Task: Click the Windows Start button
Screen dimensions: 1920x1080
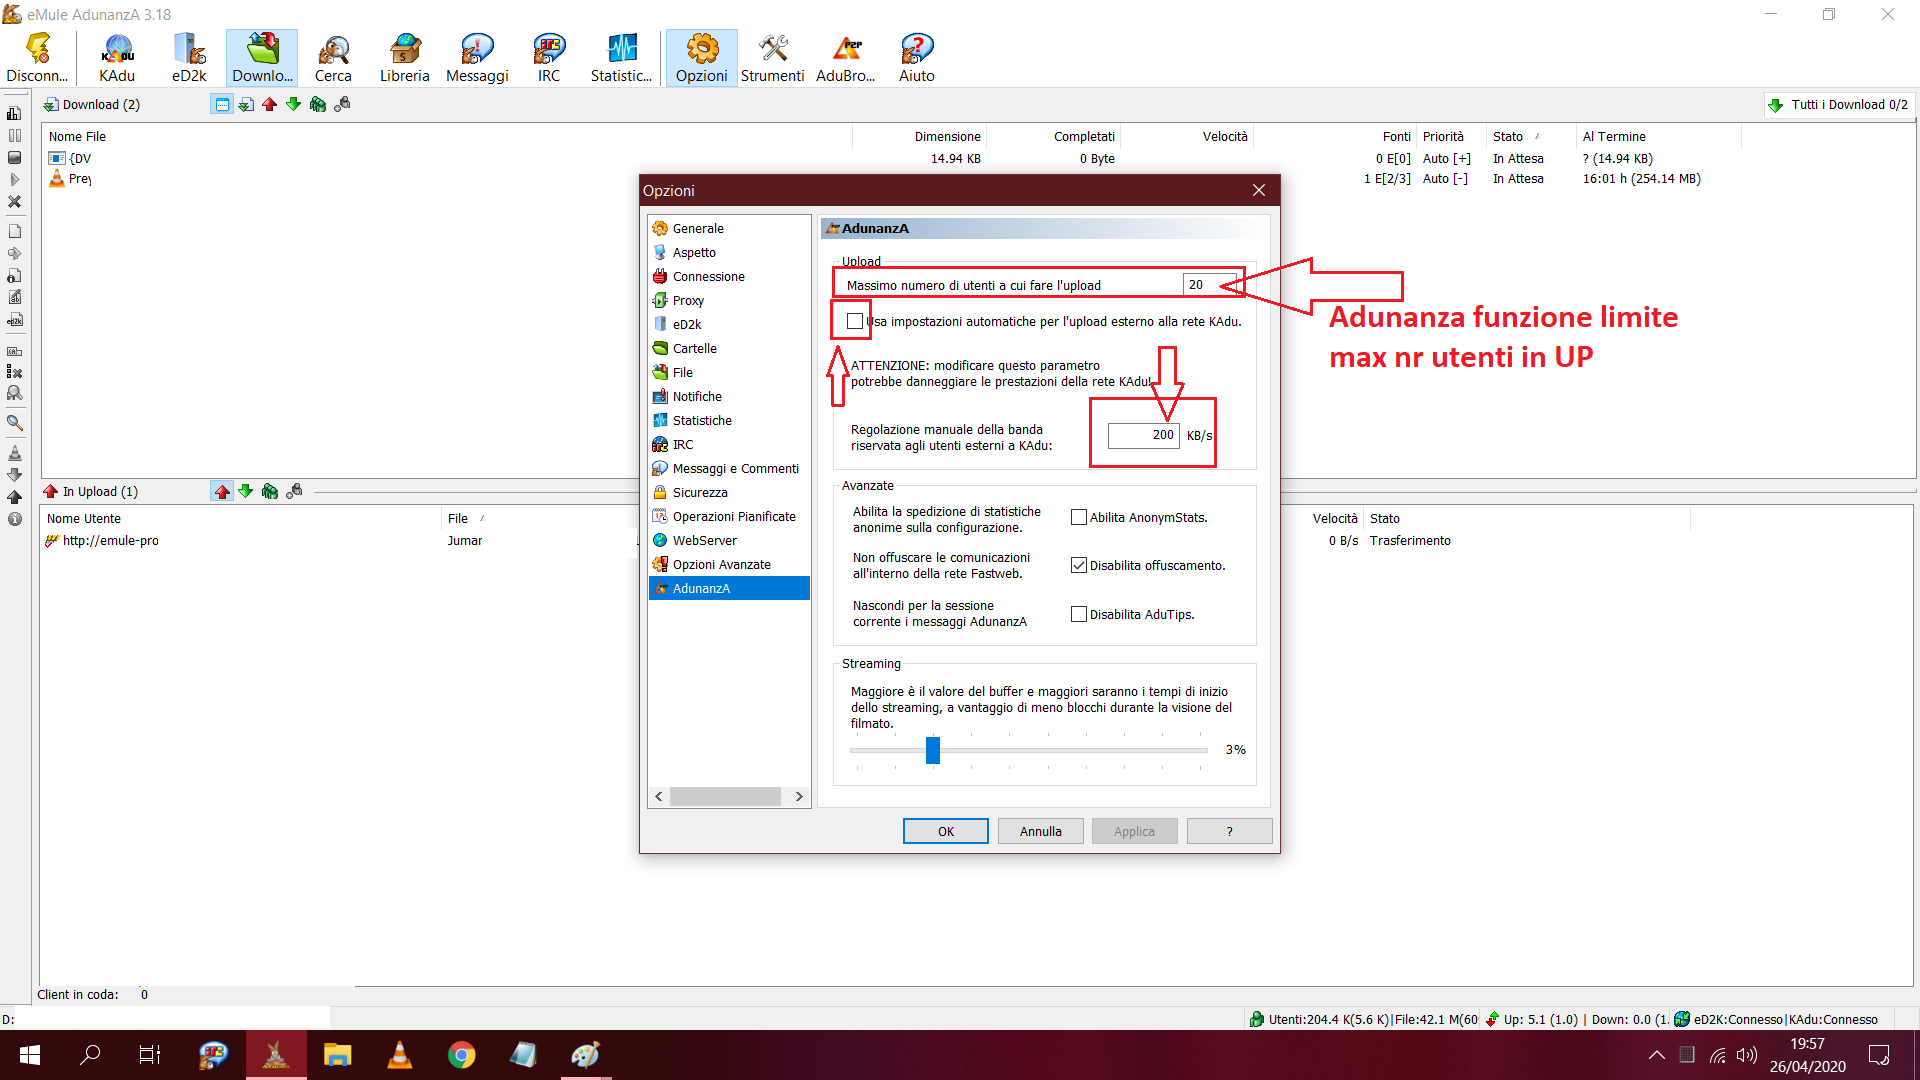Action: pos(30,1055)
